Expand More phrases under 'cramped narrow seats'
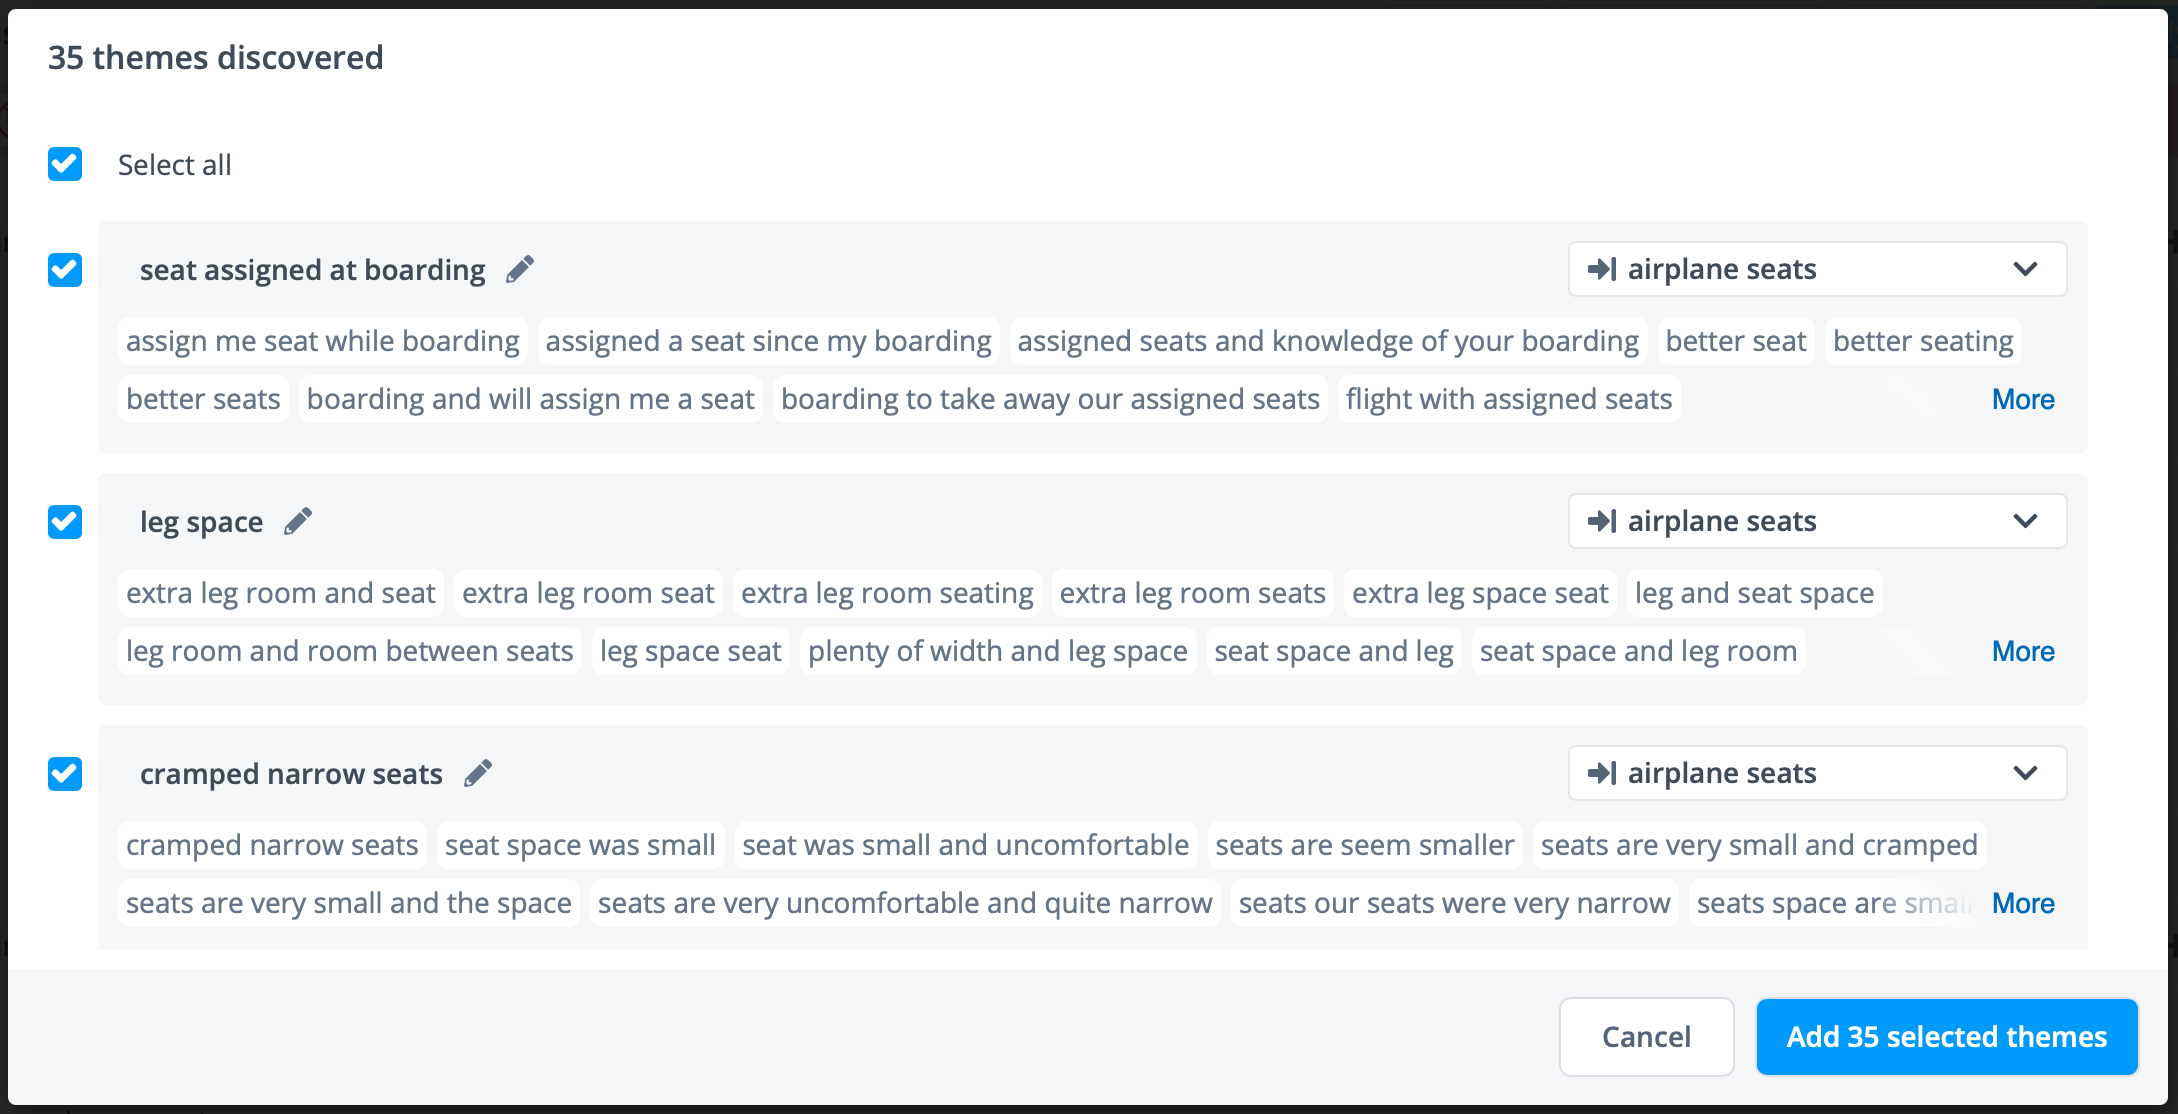The width and height of the screenshot is (2178, 1114). pos(2023,903)
